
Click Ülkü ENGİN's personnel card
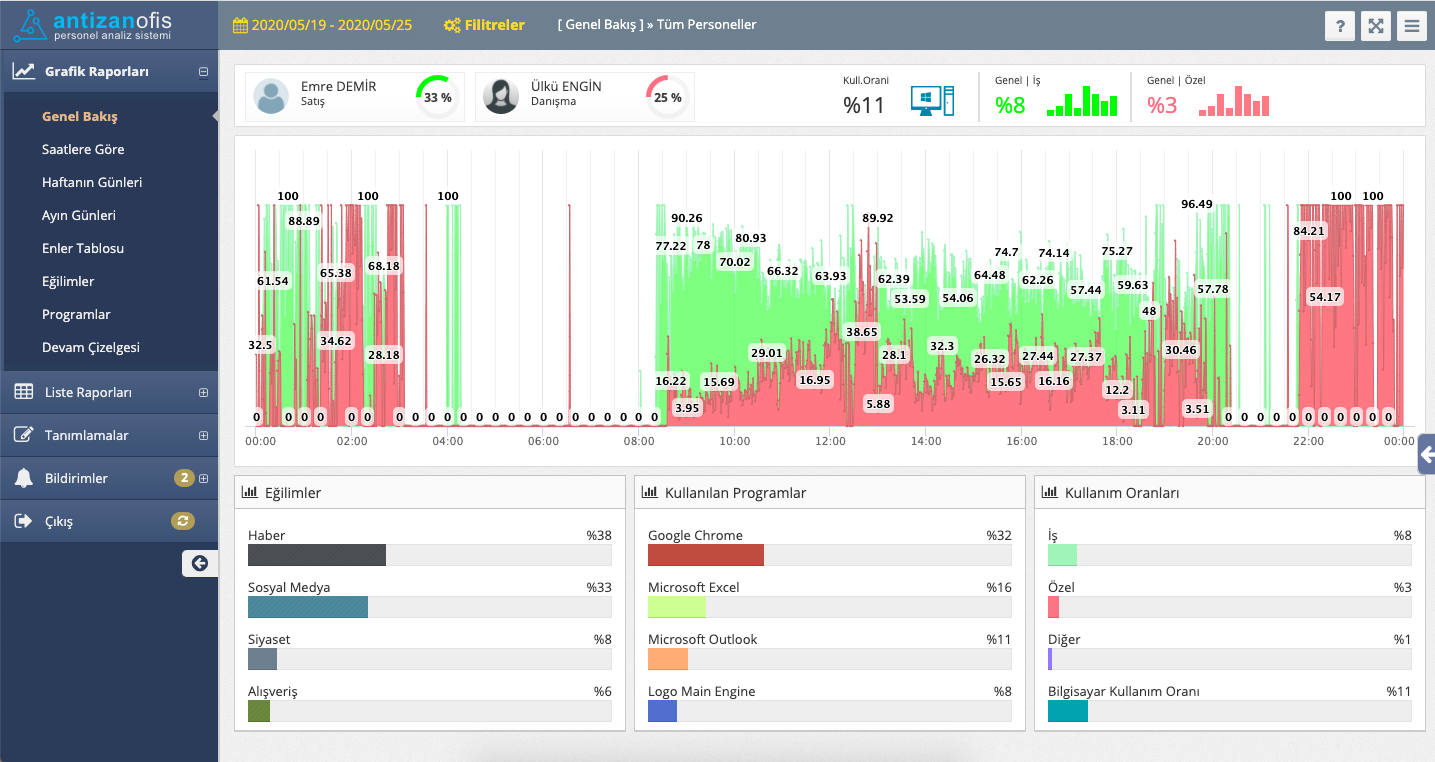584,97
